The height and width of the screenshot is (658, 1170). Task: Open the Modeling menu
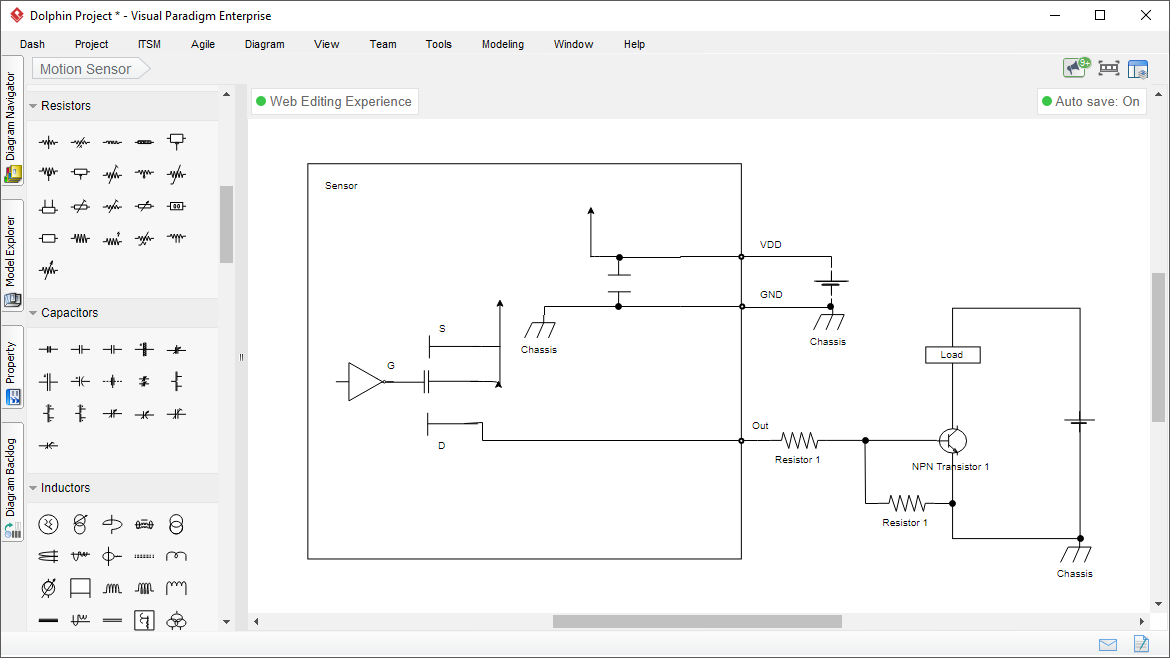[x=502, y=44]
